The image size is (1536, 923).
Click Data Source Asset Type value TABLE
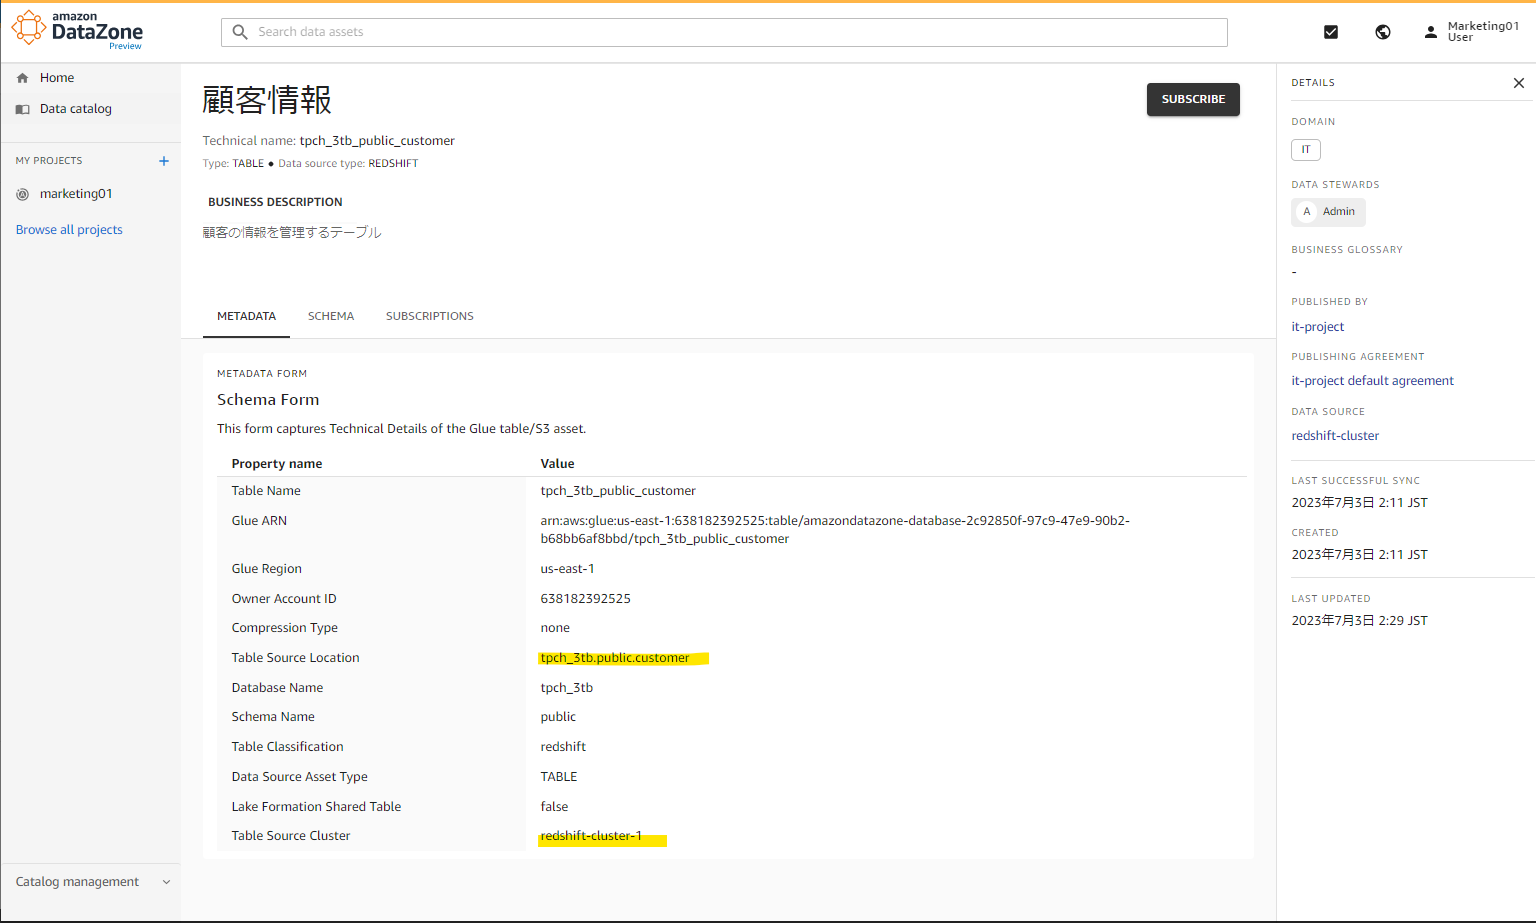[x=559, y=777]
